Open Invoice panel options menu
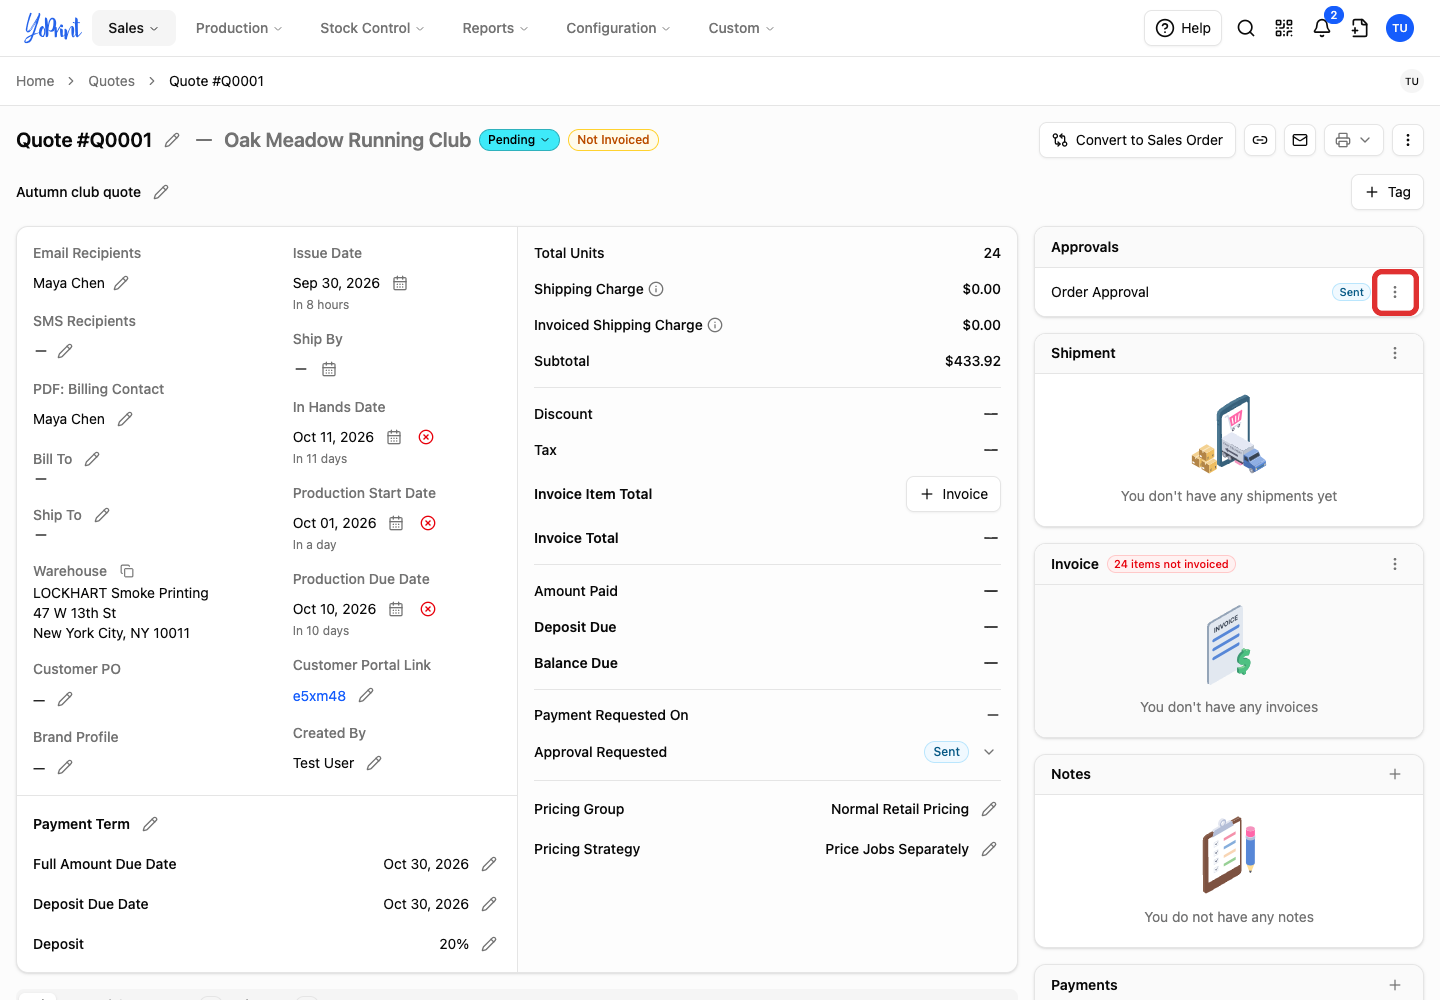Image resolution: width=1440 pixels, height=1000 pixels. click(1395, 564)
